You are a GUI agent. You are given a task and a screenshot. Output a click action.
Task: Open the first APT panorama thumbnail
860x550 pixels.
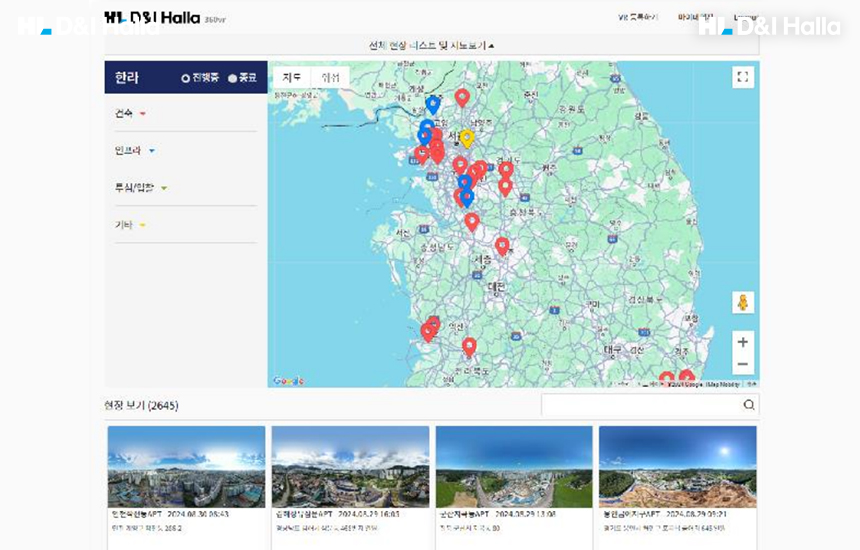(186, 467)
